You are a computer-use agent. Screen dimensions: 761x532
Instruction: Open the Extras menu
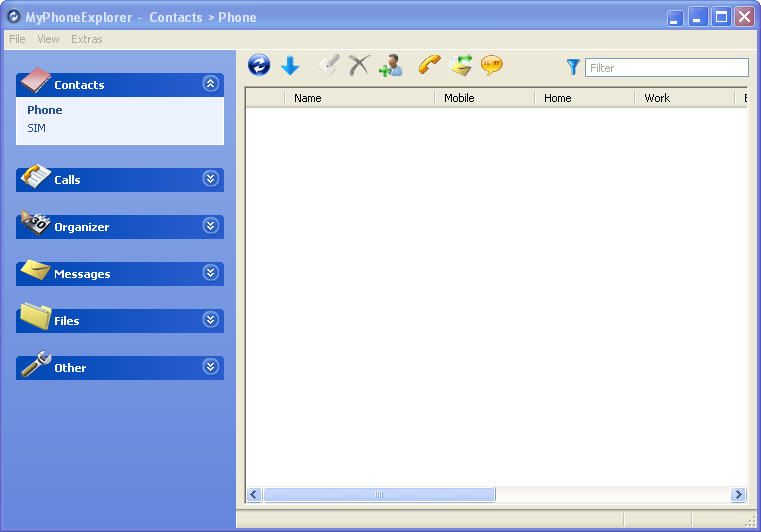pos(87,39)
